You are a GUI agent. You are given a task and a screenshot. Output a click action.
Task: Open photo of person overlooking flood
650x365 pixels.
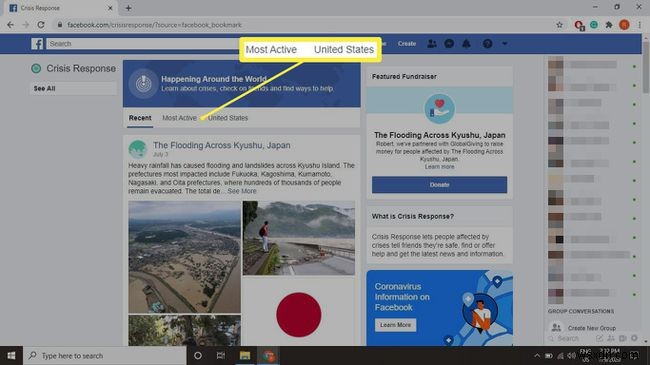pos(299,238)
